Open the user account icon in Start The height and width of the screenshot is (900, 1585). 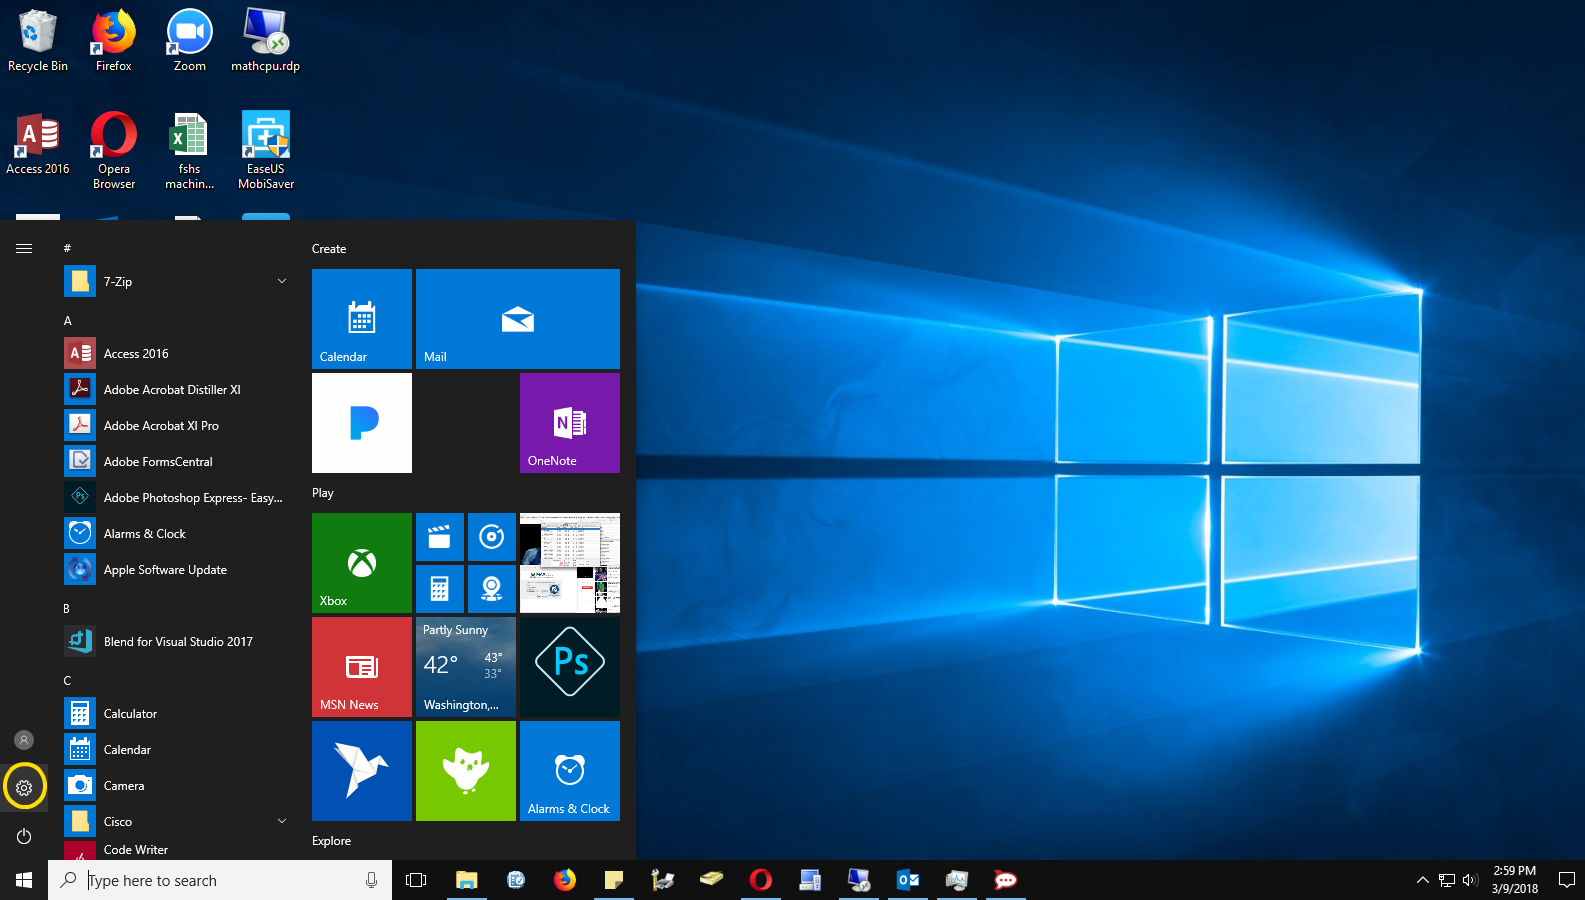(x=24, y=740)
